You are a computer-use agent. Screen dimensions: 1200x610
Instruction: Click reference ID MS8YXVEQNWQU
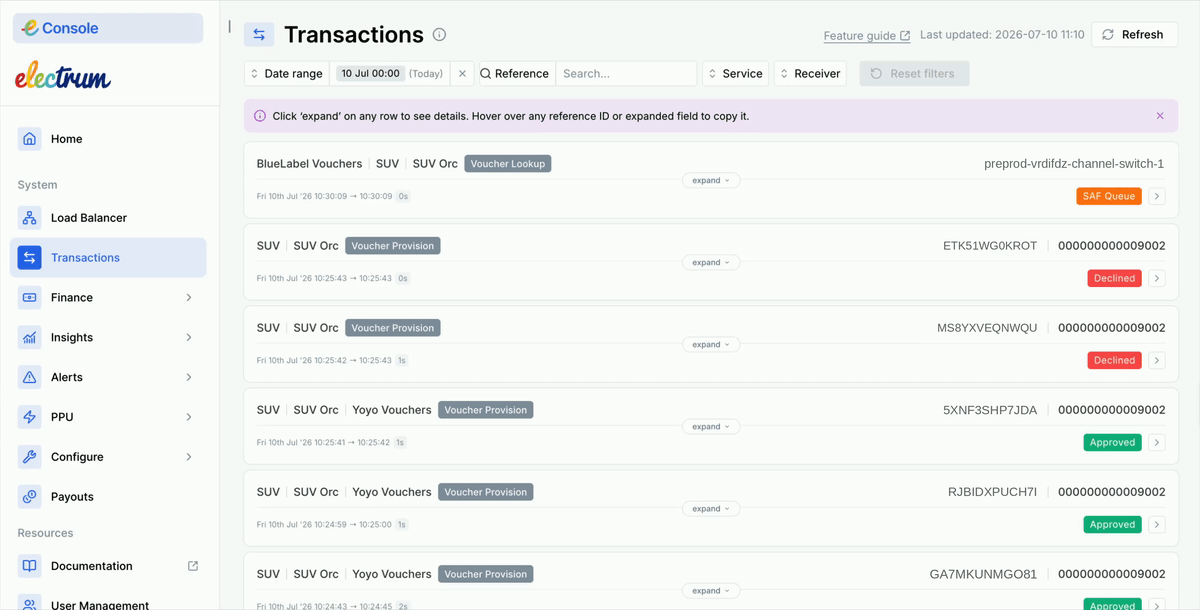coord(987,328)
